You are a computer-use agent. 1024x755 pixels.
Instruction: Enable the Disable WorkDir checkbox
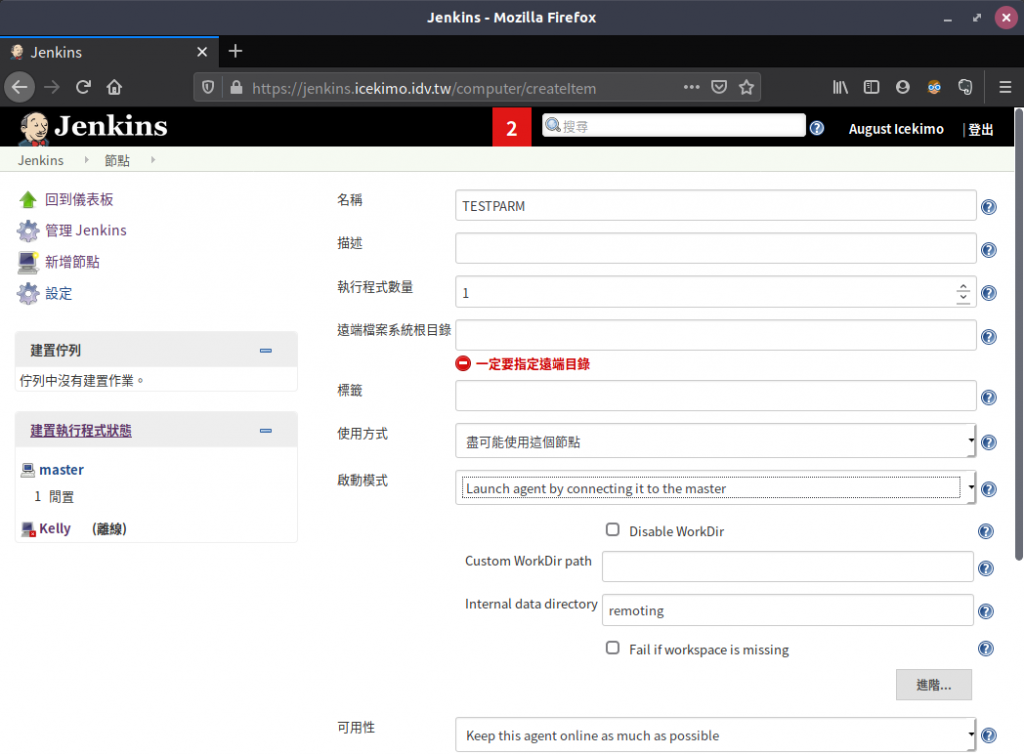point(613,530)
